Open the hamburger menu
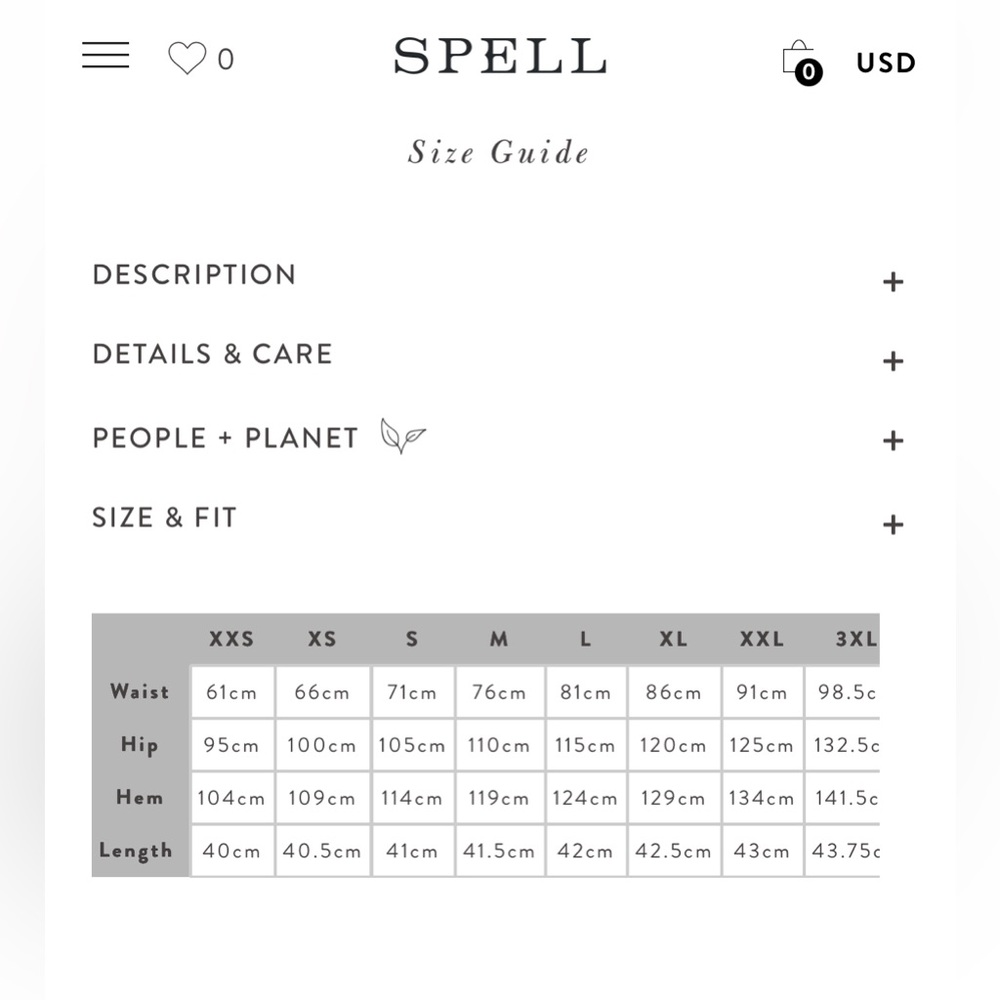This screenshot has width=1000, height=1000. pyautogui.click(x=105, y=55)
